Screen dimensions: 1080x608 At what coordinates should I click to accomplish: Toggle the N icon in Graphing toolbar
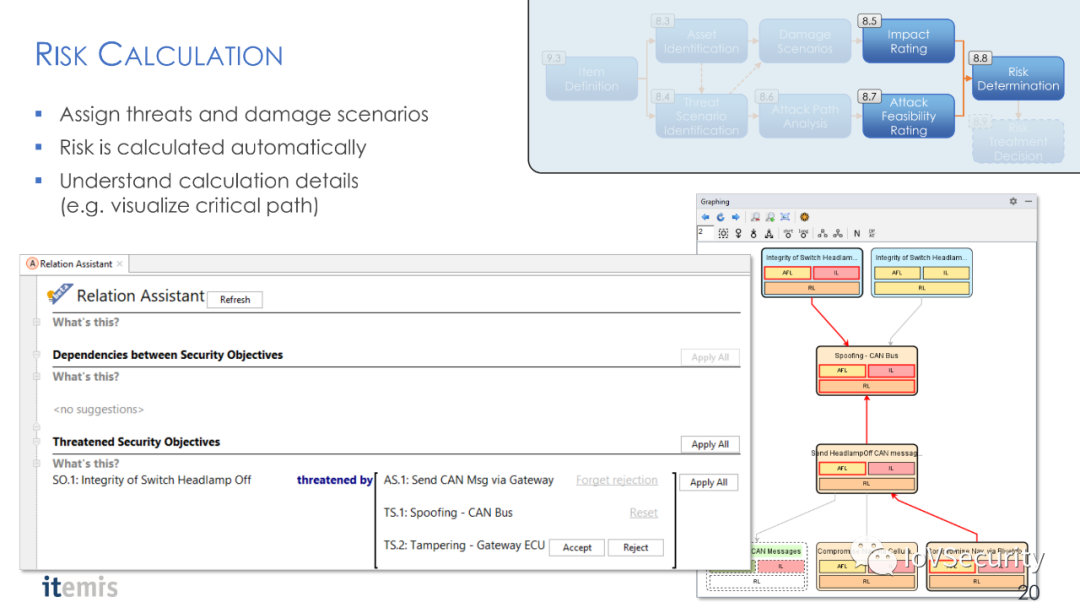pos(857,233)
